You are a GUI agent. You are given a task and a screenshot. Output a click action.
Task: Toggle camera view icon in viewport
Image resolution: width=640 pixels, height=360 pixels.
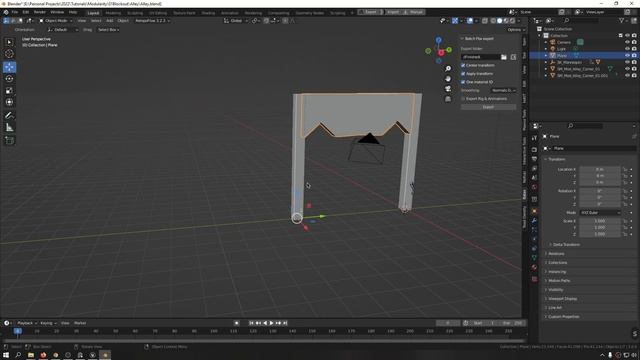448,89
